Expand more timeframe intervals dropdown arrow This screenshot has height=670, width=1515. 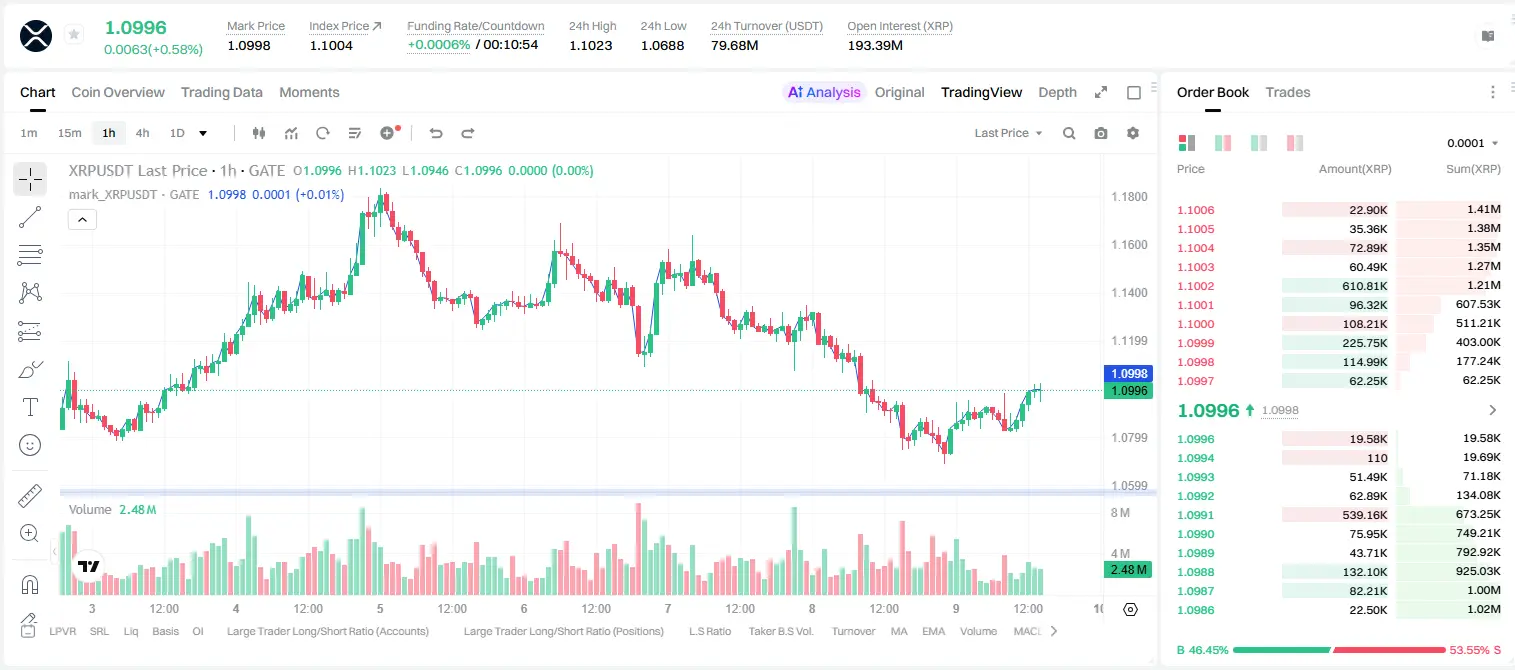(203, 133)
